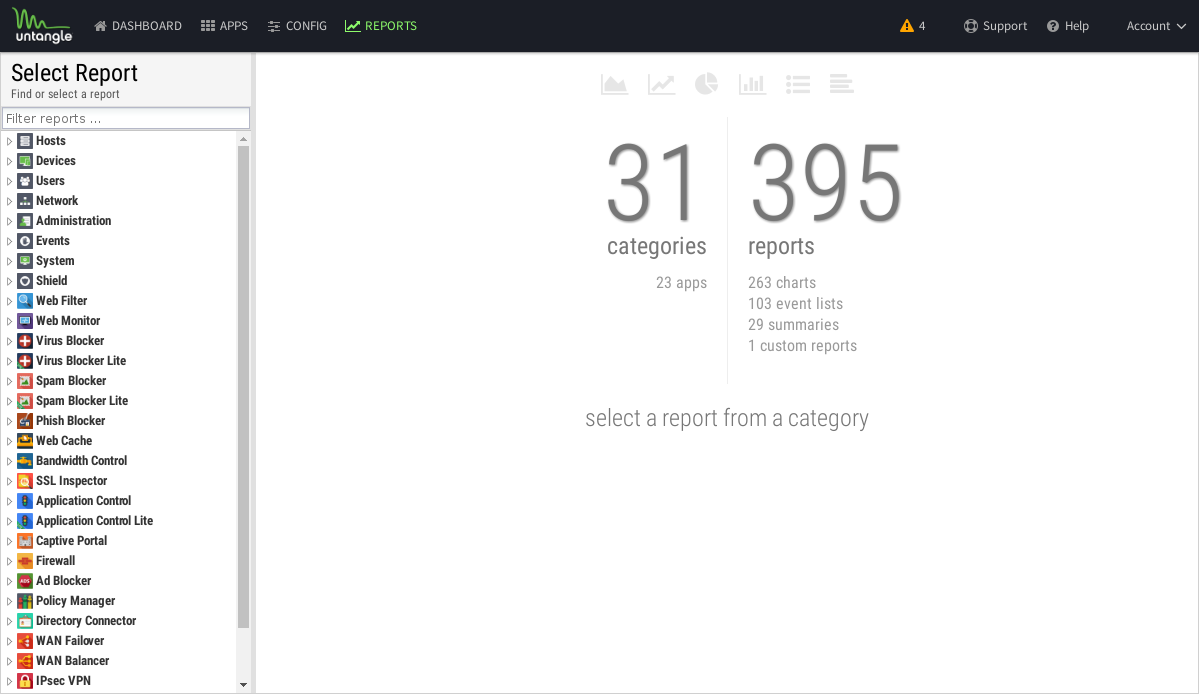The height and width of the screenshot is (694, 1199).
Task: Click the Ad Blocker icon
Action: click(25, 581)
